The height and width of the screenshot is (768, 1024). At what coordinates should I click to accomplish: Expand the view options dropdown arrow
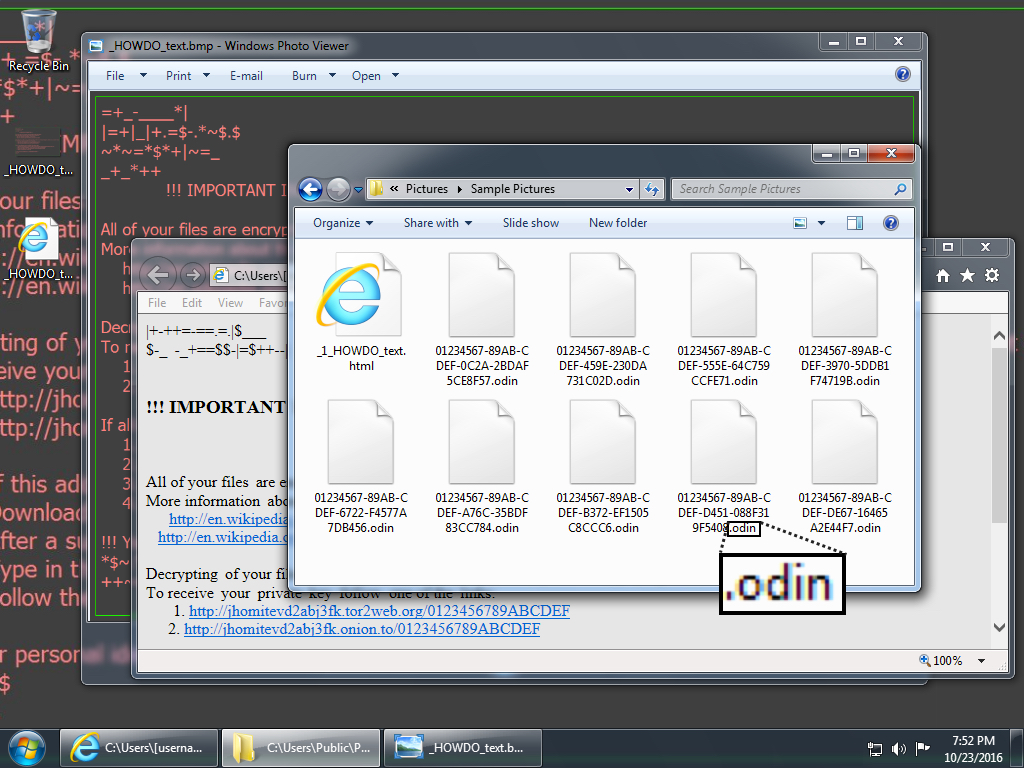[x=822, y=223]
